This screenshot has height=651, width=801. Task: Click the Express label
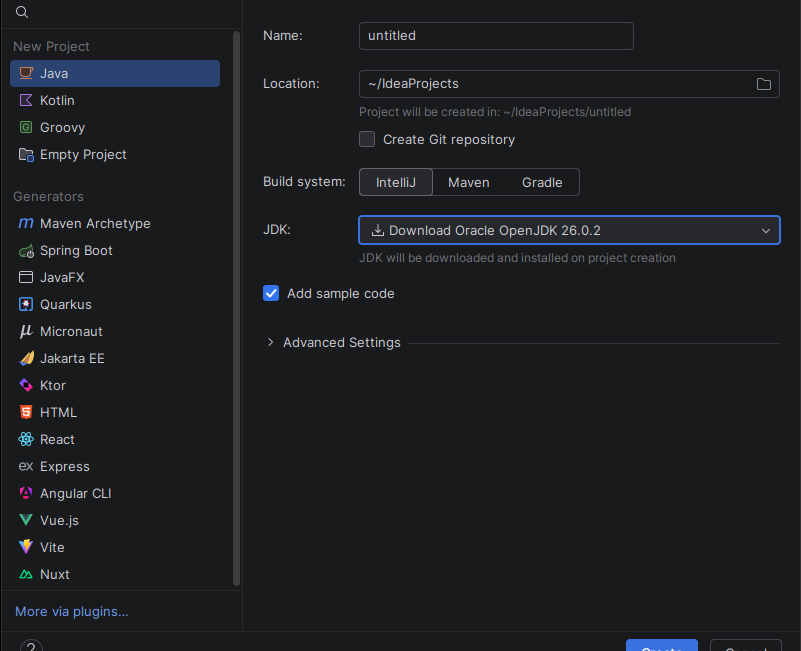(x=64, y=467)
